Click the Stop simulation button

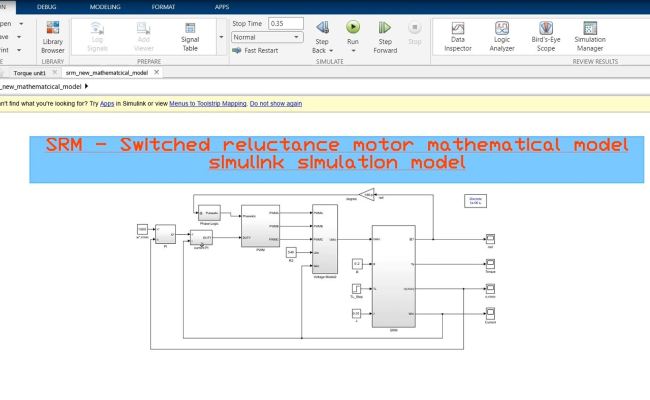tap(415, 33)
